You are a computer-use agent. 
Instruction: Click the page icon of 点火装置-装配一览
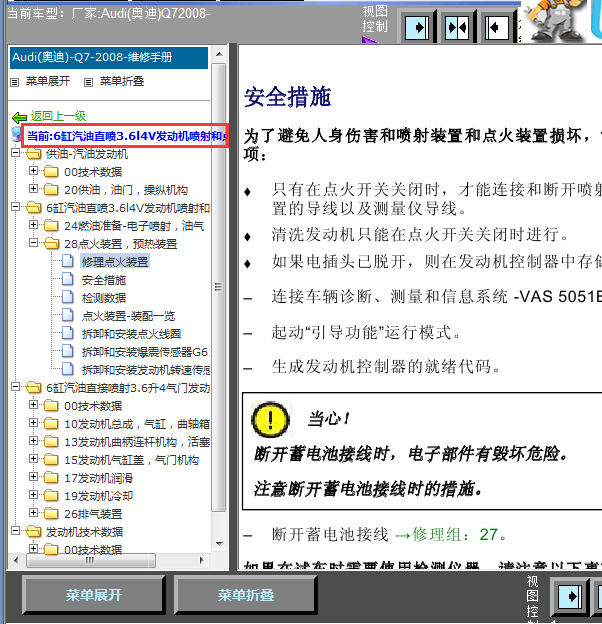pyautogui.click(x=68, y=315)
